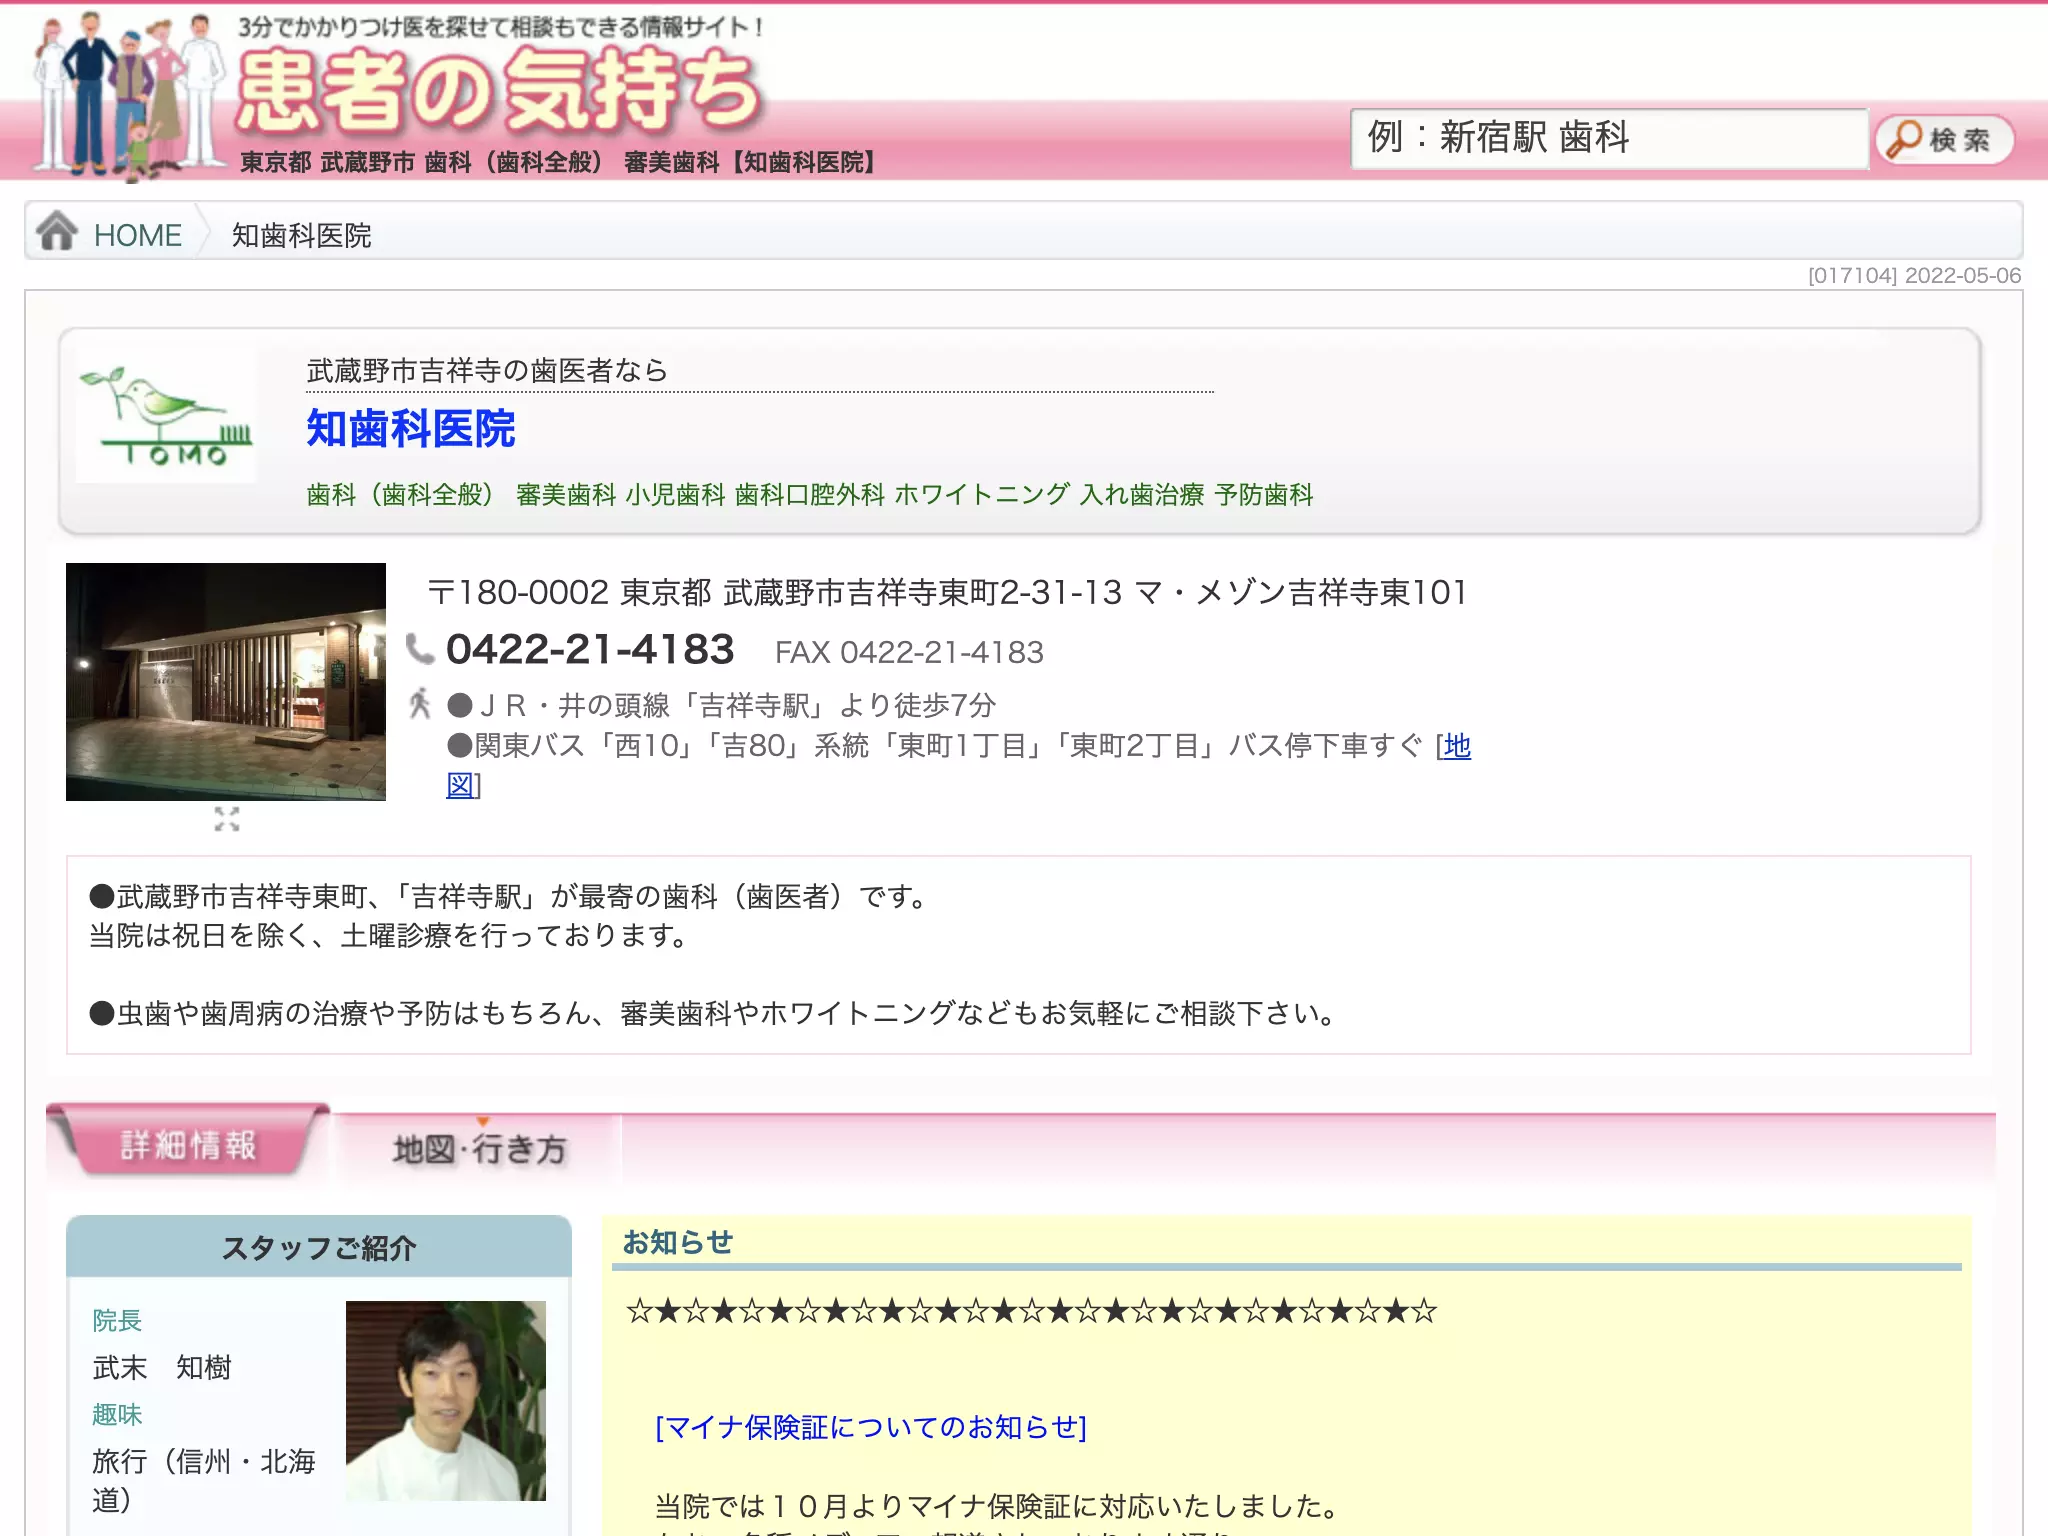This screenshot has height=1536, width=2048.
Task: Click the 小児歯科 specialty tag
Action: [x=675, y=494]
